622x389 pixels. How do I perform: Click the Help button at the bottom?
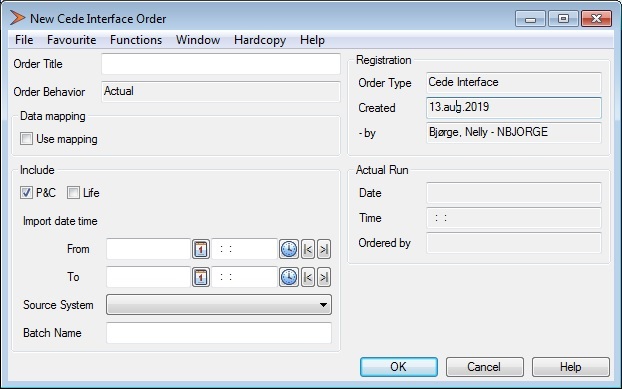coord(570,367)
